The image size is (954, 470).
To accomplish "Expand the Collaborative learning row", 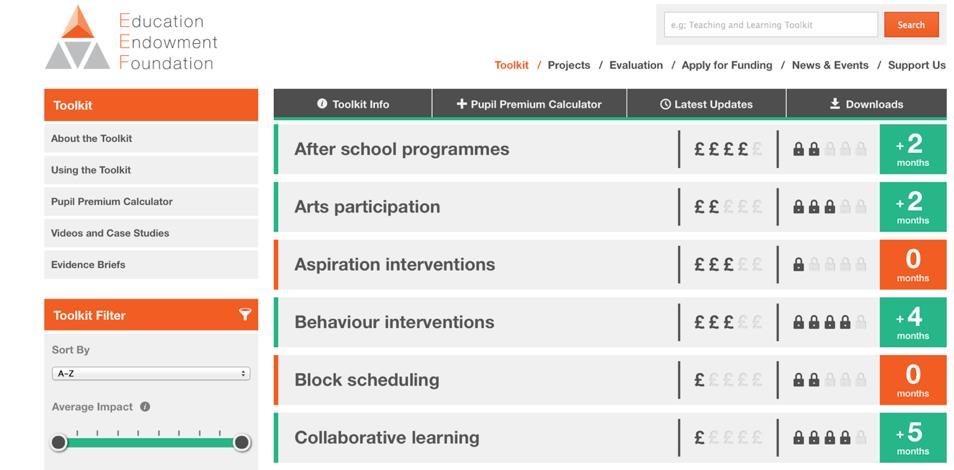I will click(610, 438).
